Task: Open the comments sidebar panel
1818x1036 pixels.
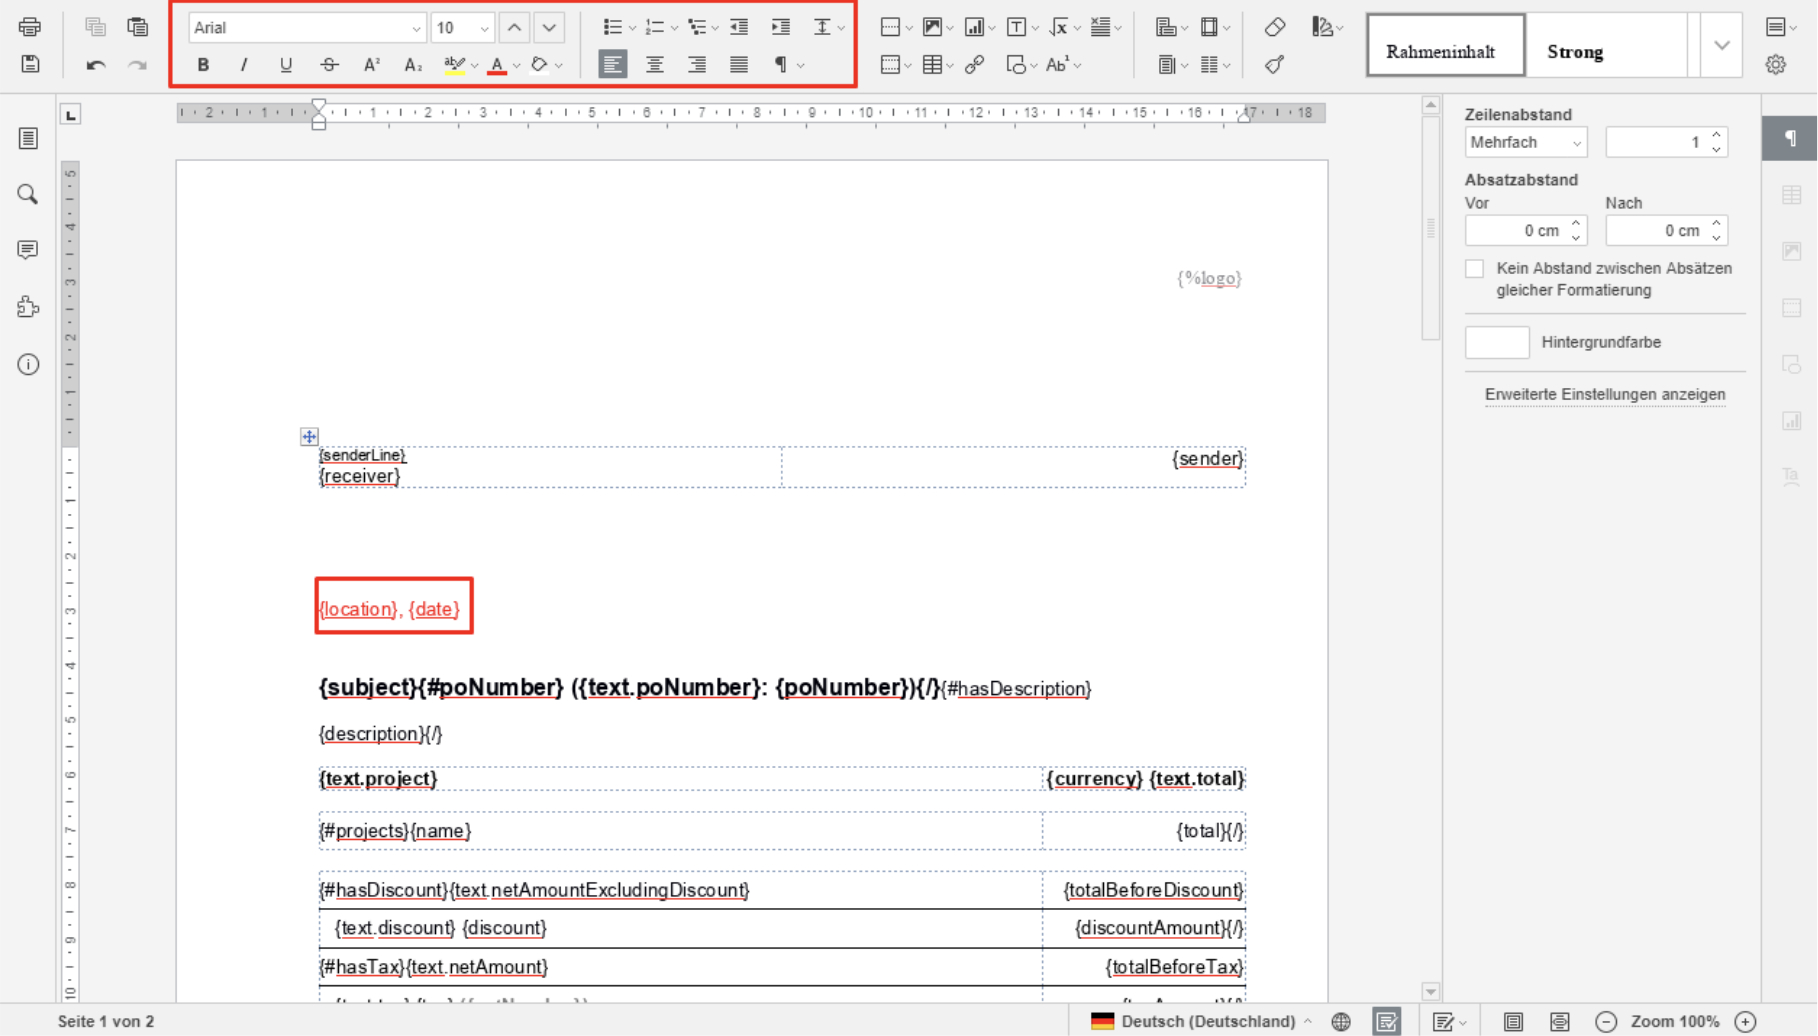Action: 28,250
